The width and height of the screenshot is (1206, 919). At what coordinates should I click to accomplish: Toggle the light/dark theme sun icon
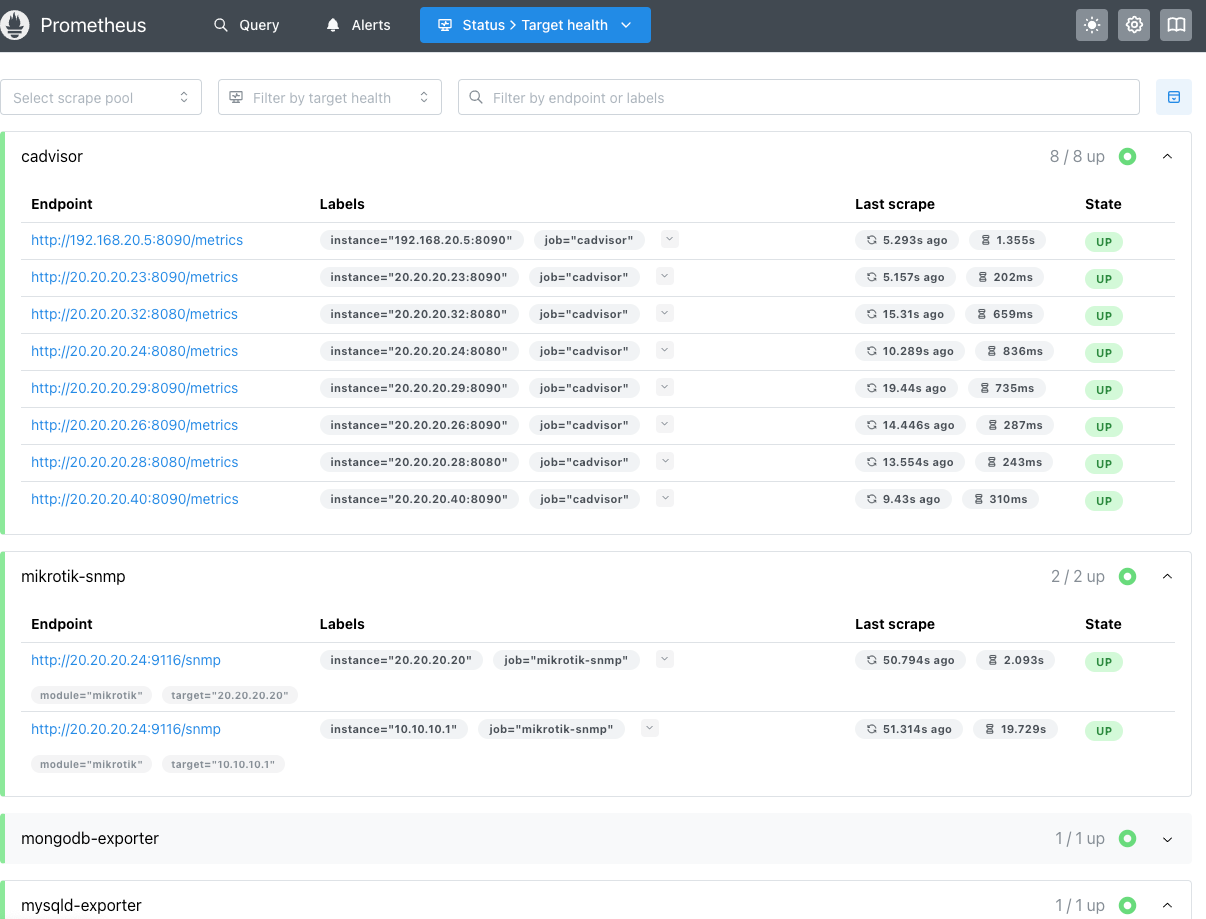pos(1092,25)
